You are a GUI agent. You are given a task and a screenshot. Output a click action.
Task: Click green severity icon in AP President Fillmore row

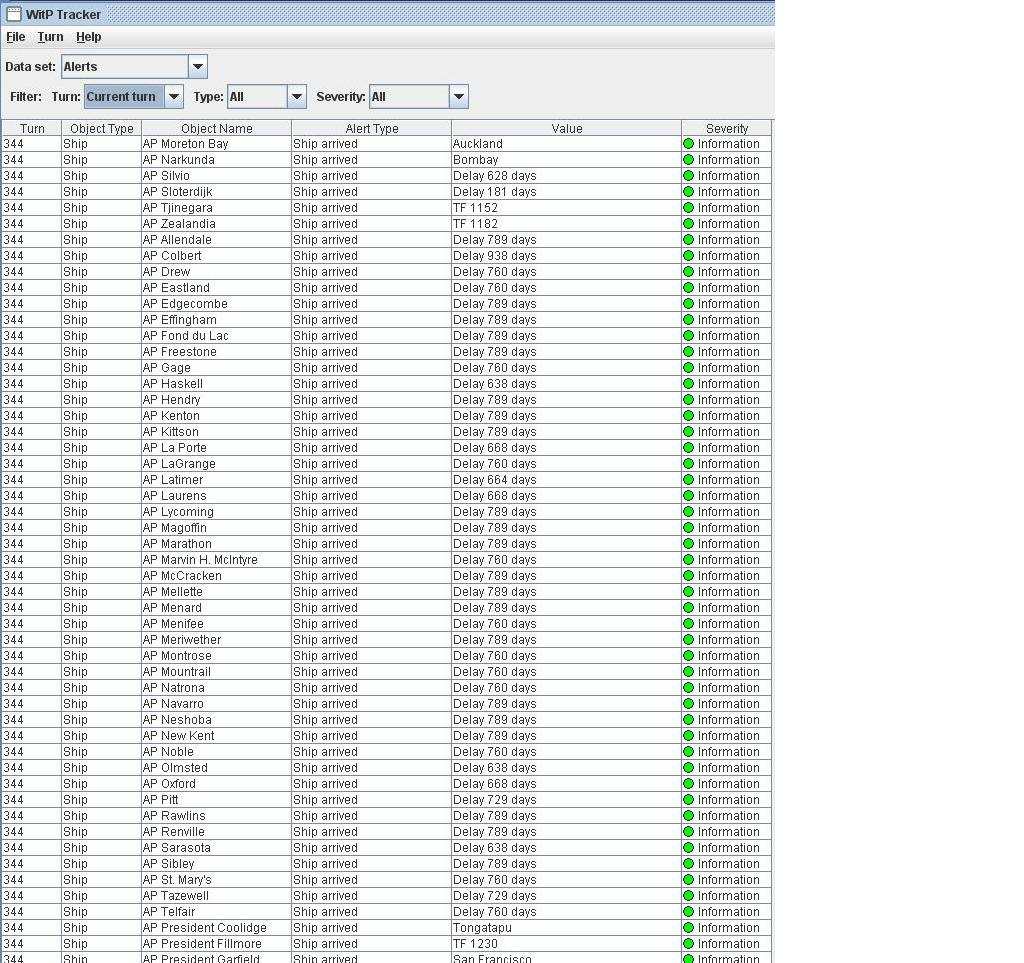coord(688,943)
